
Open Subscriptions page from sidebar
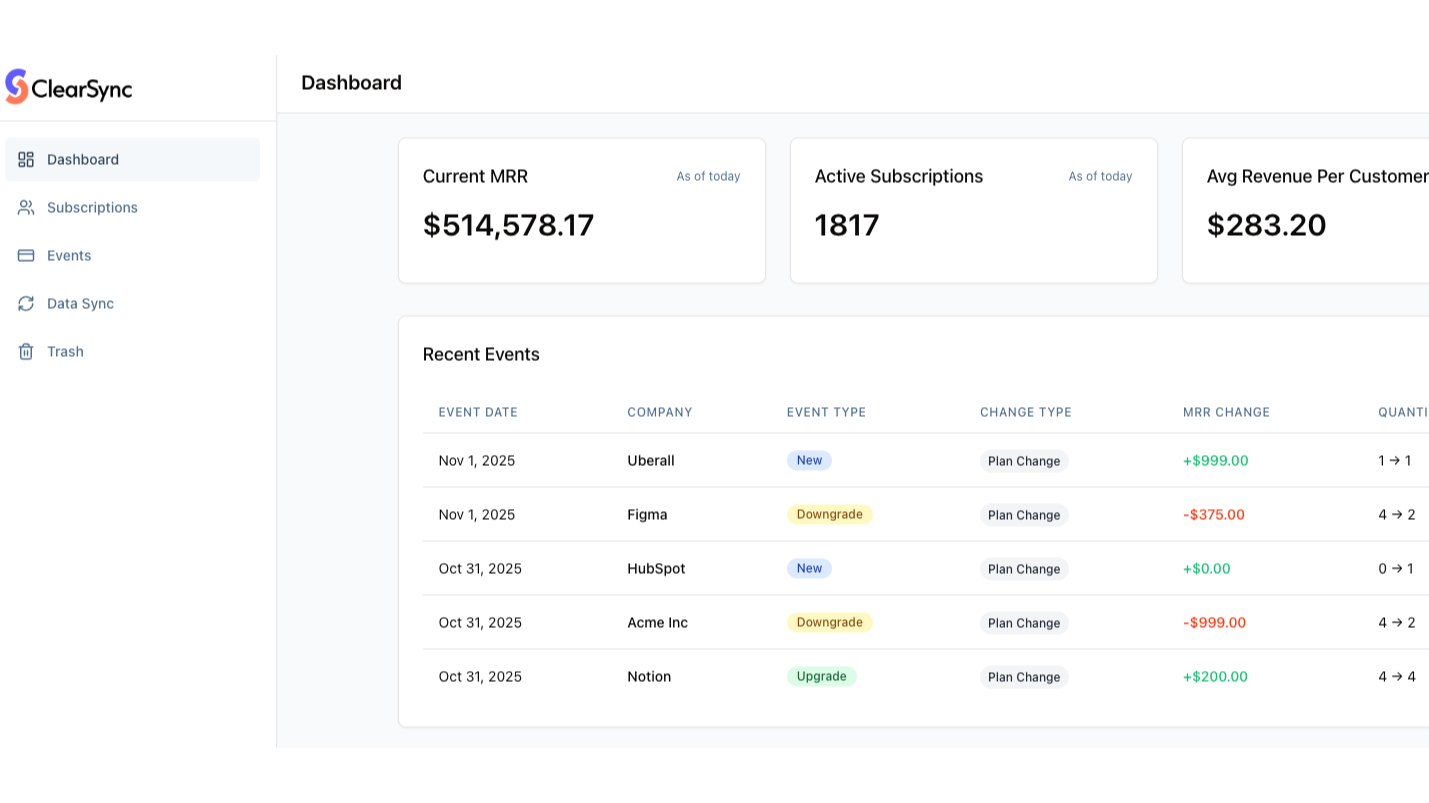[92, 208]
